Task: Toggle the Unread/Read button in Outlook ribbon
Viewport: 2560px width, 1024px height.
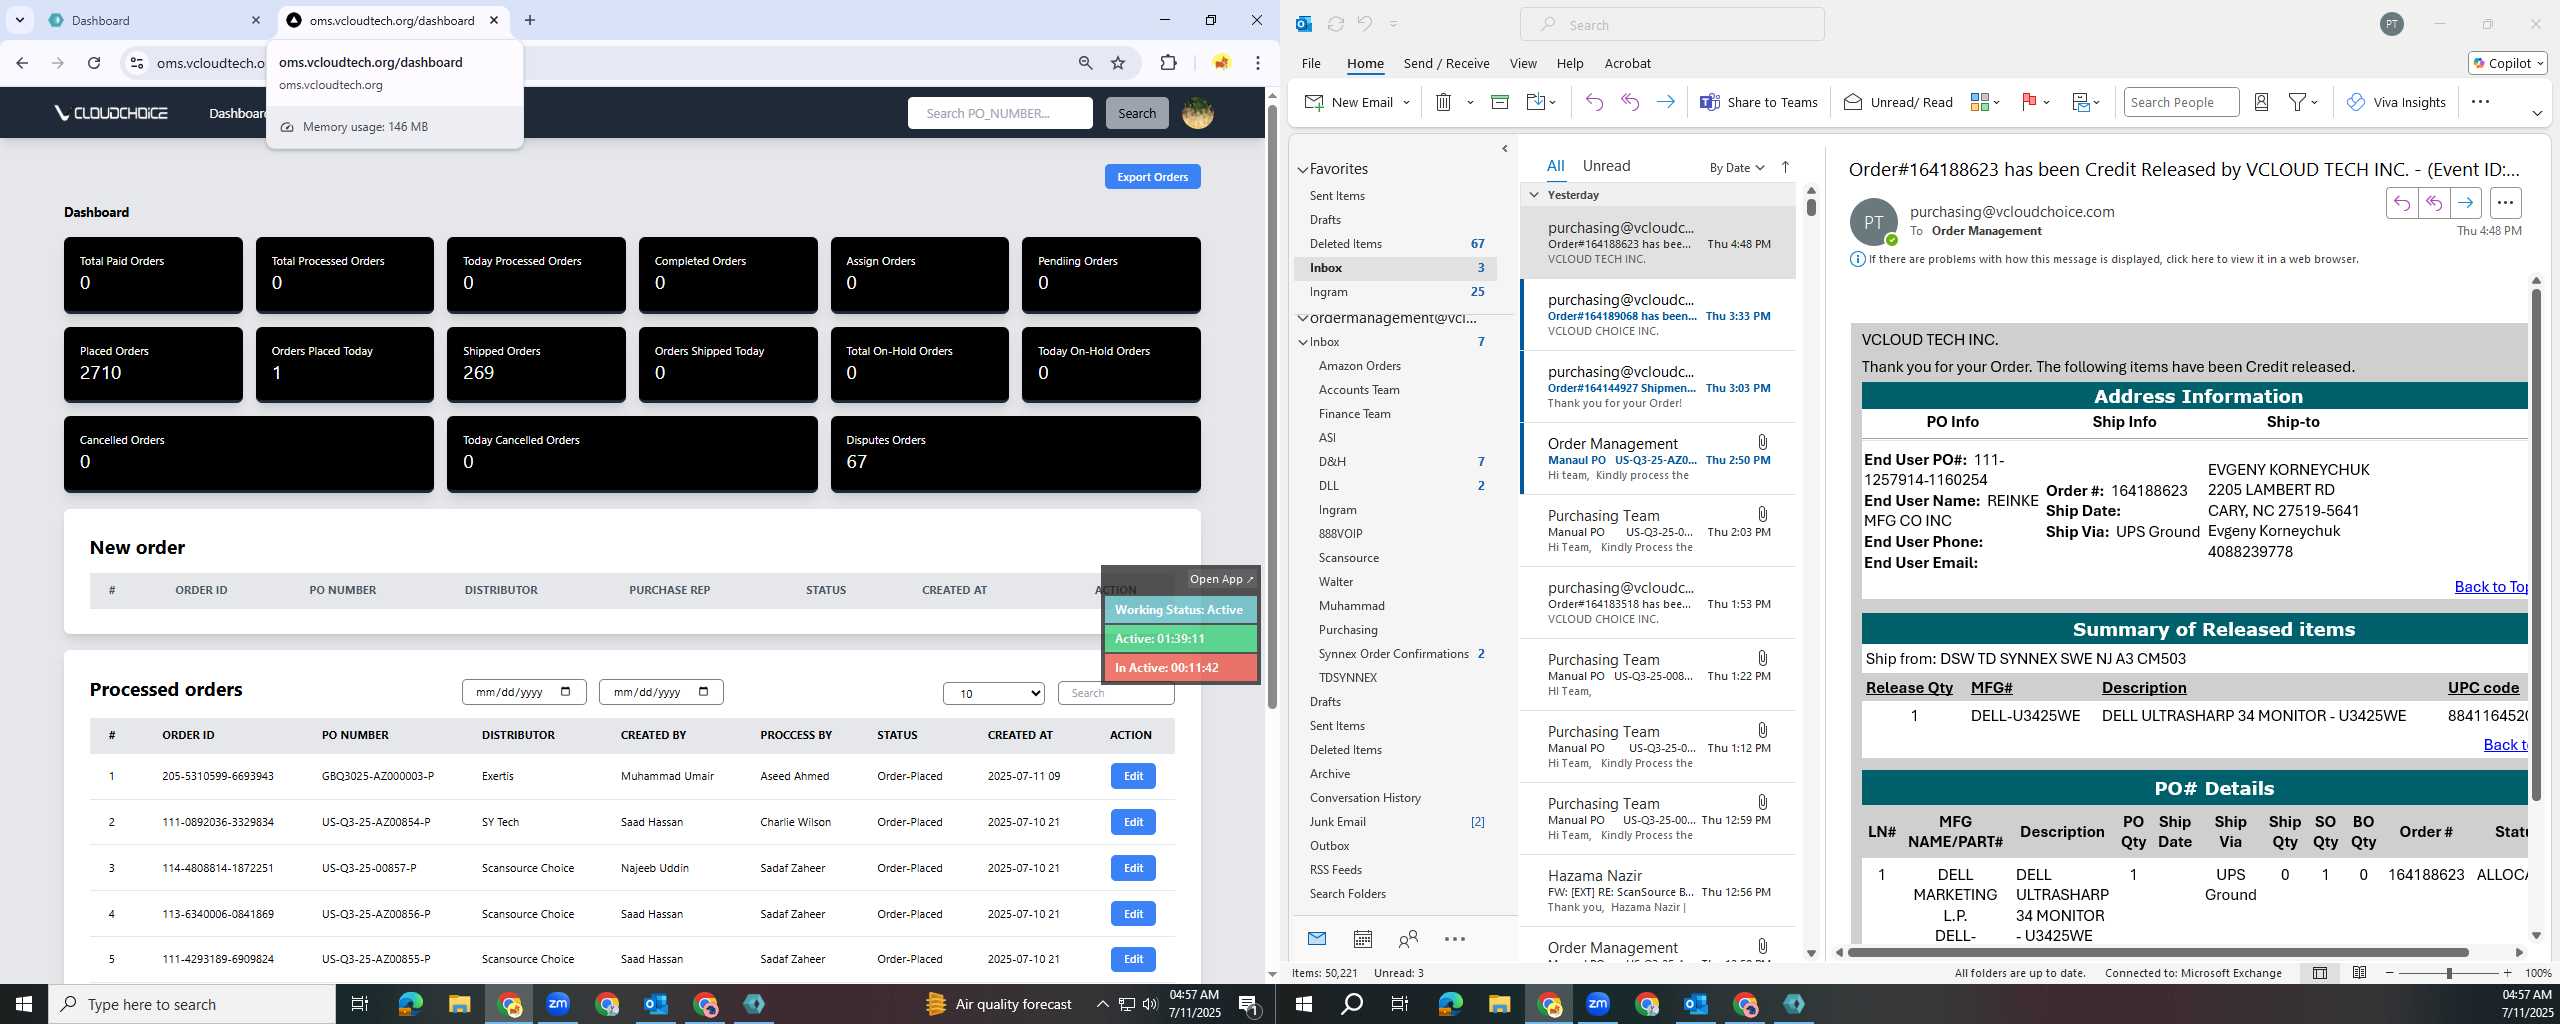Action: 1898,102
